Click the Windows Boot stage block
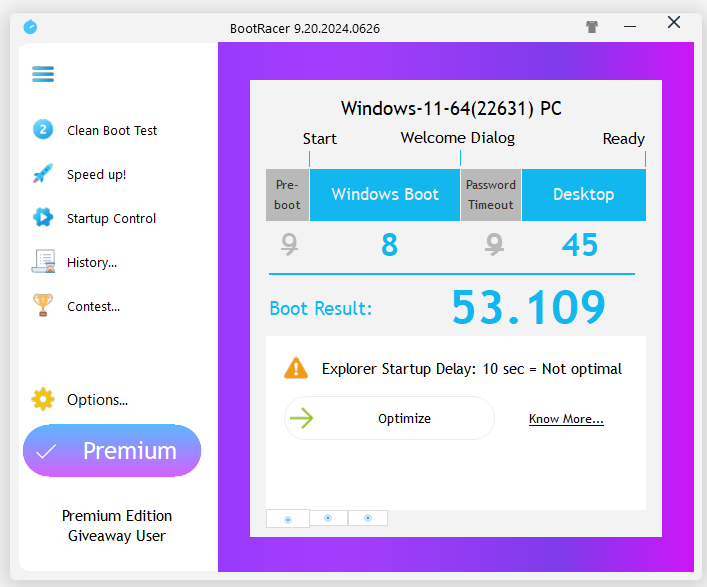 [x=385, y=195]
